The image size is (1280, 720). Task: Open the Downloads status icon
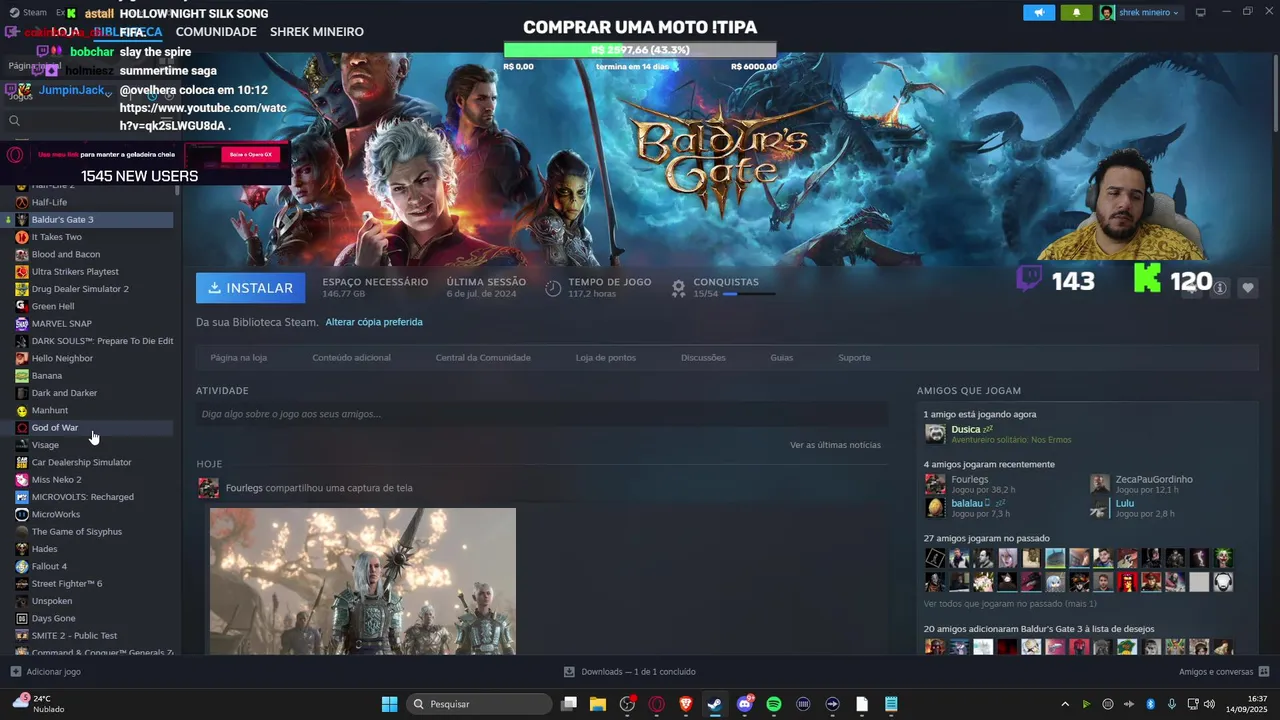coord(569,672)
